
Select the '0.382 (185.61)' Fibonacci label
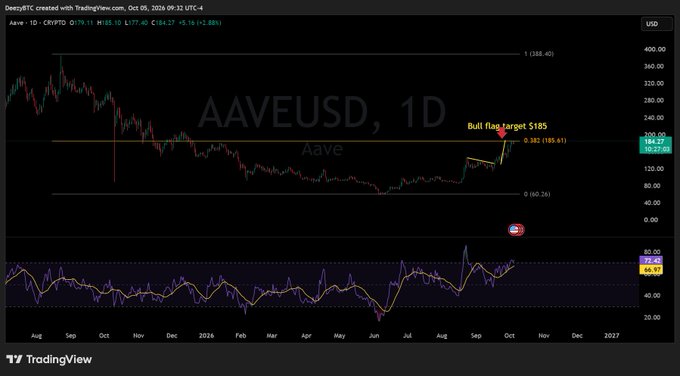point(545,141)
